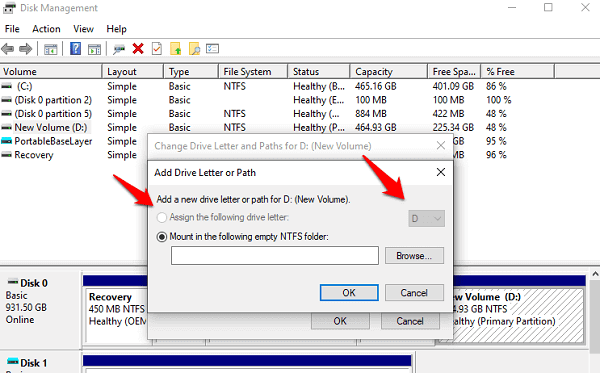Click the Disk 1 disk icon in lower pane
Image resolution: width=600 pixels, height=373 pixels.
click(13, 361)
